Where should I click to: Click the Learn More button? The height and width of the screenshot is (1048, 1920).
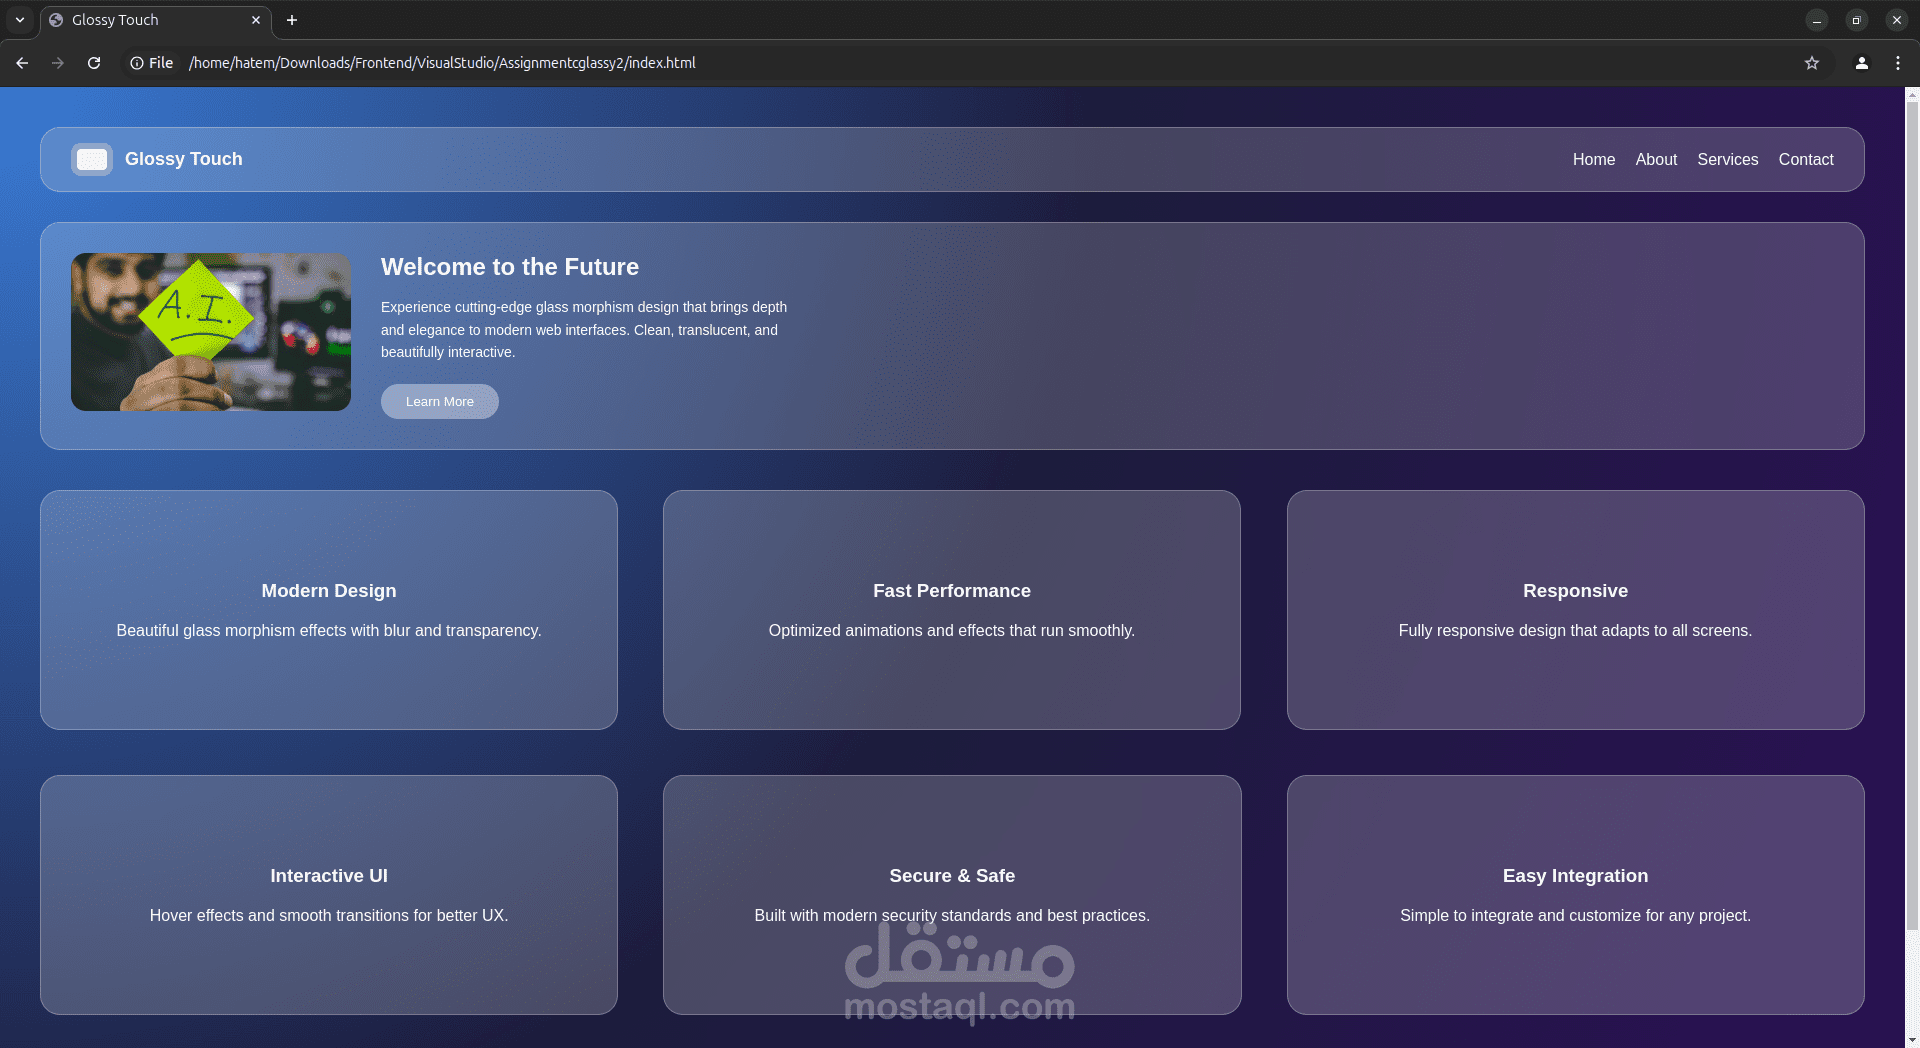tap(440, 401)
